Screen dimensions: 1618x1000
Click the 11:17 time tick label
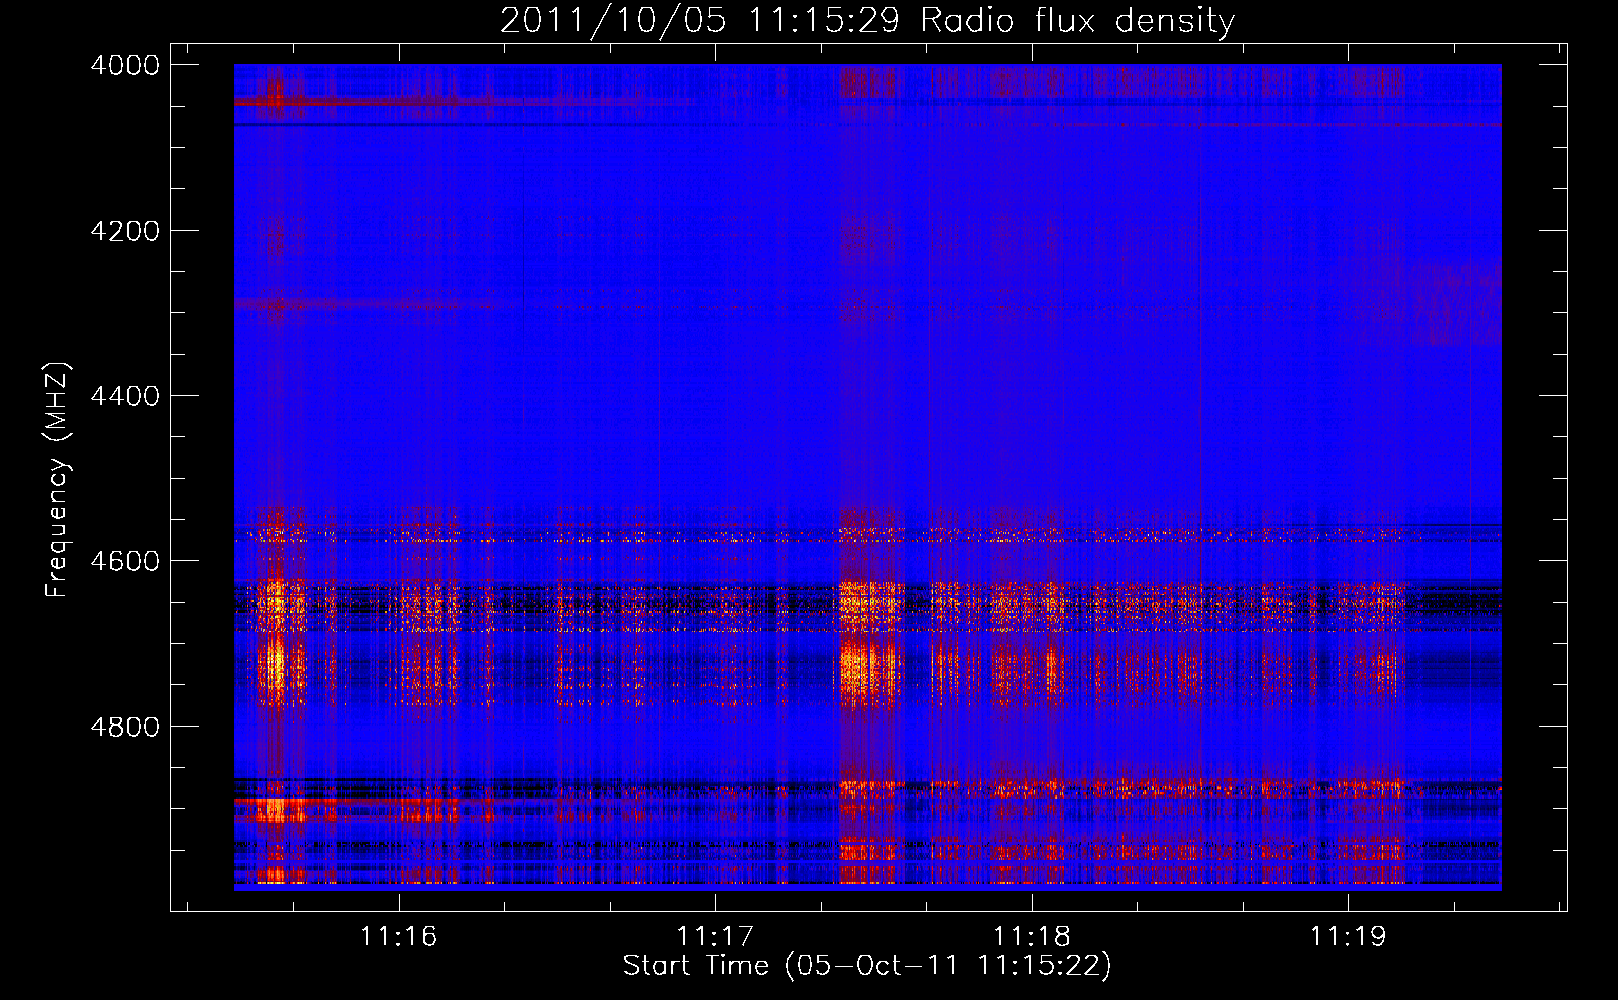click(x=715, y=936)
